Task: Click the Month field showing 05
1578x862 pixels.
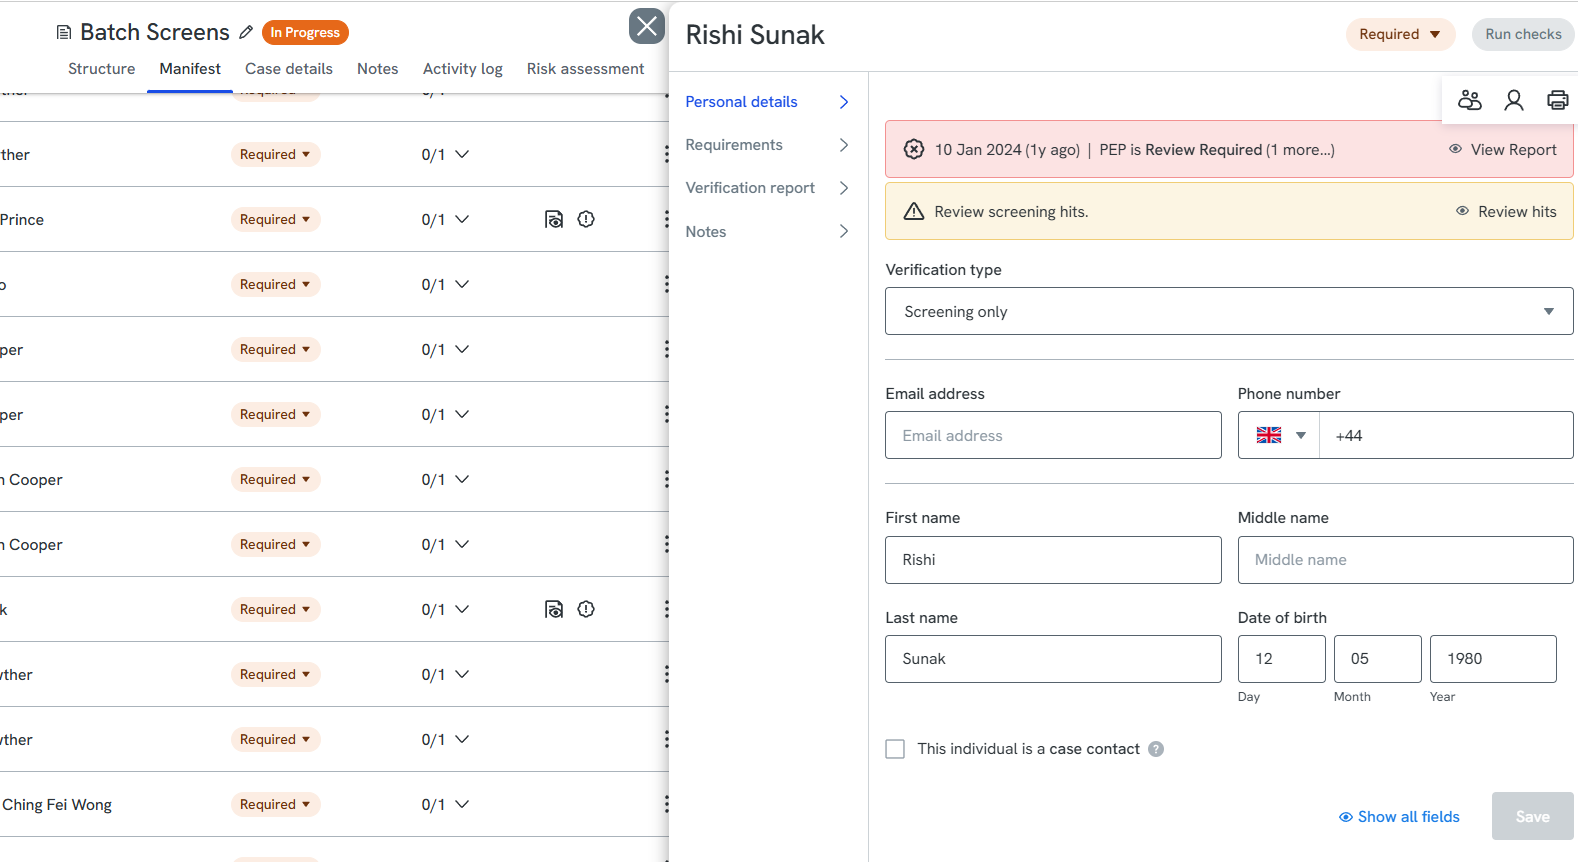Action: pos(1377,659)
